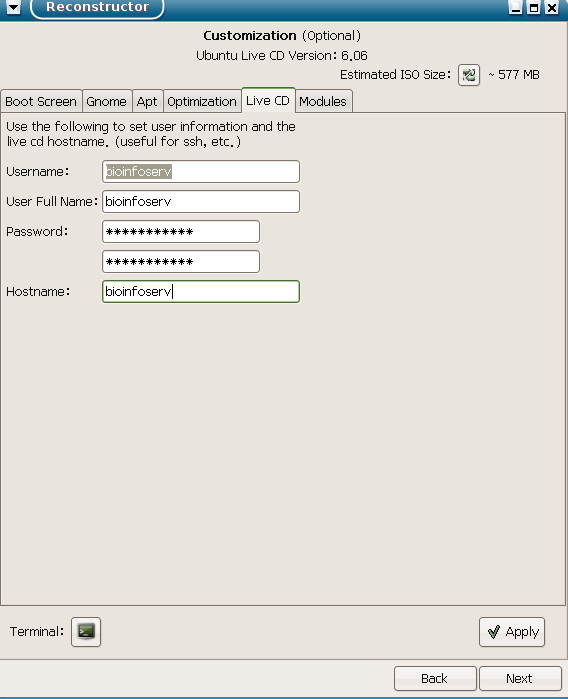Click into the first Password field
The height and width of the screenshot is (699, 568).
[x=181, y=232]
